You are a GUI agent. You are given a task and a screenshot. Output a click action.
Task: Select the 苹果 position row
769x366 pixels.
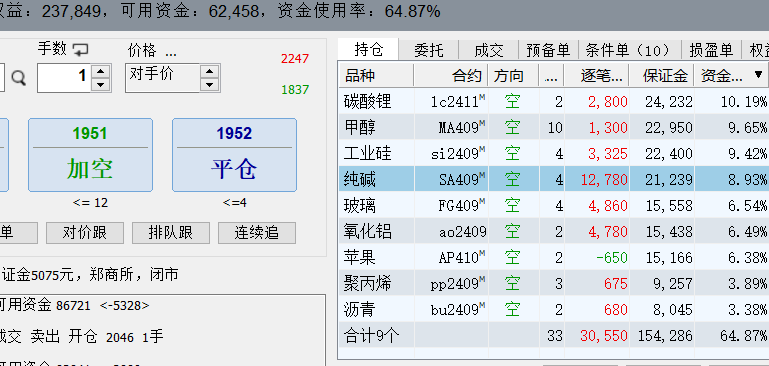click(554, 257)
